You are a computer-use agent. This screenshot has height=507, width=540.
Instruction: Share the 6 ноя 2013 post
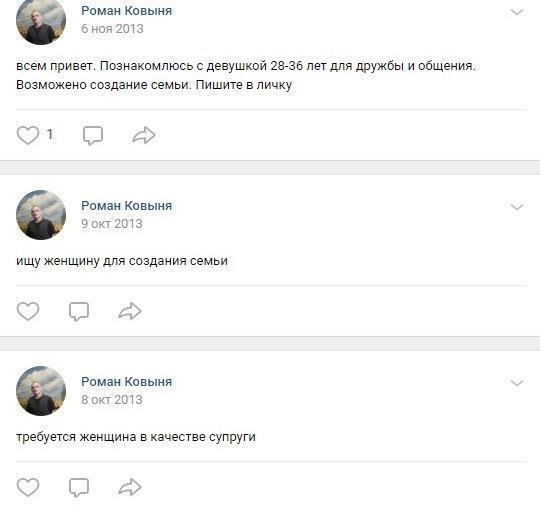144,135
